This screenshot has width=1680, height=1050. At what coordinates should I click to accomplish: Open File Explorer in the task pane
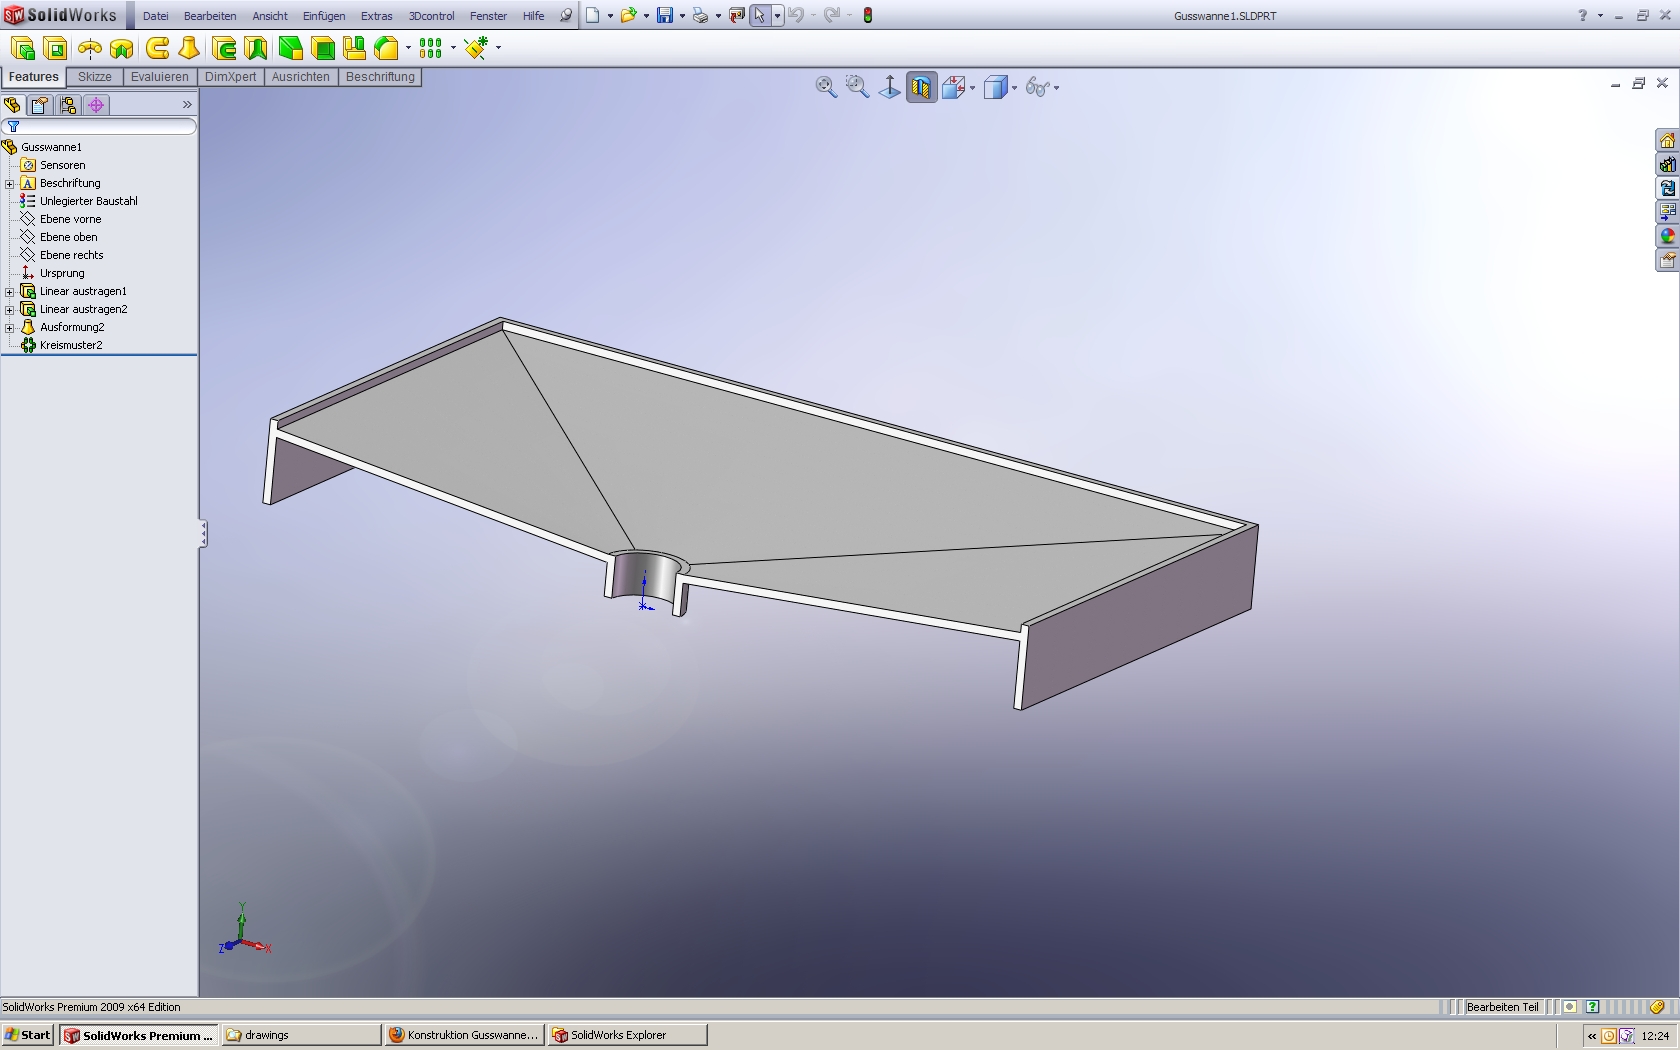pos(1667,189)
